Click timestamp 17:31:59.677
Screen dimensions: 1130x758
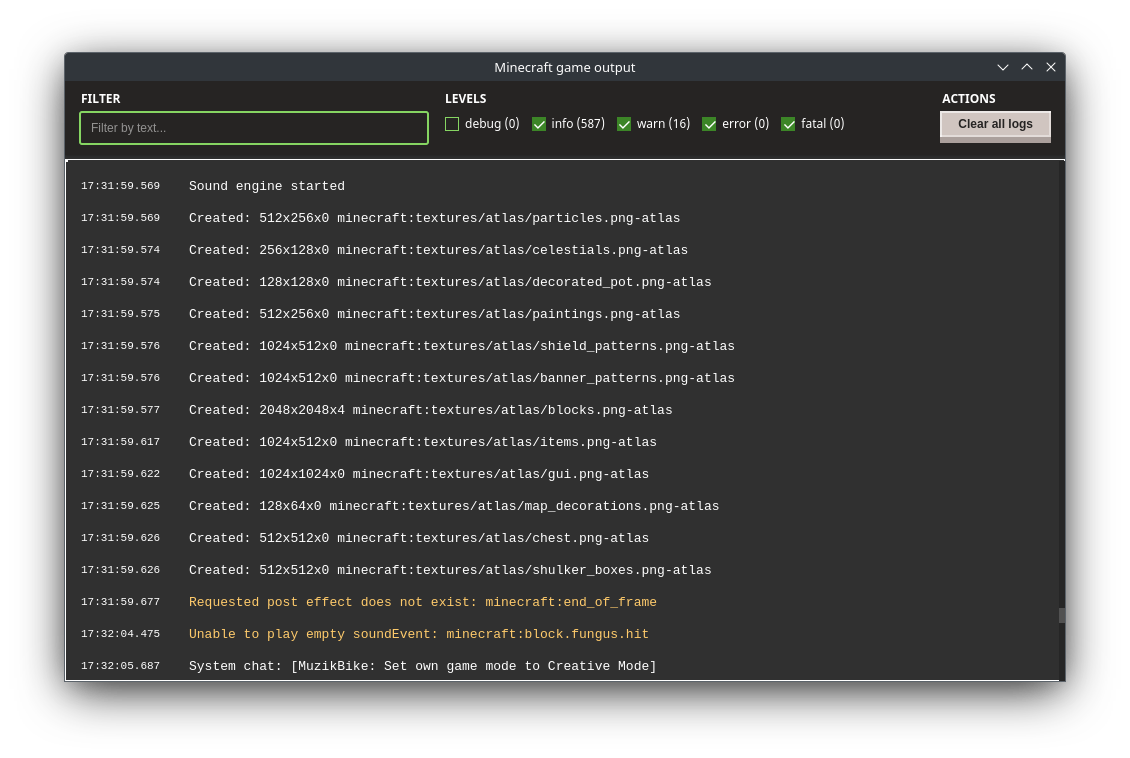[120, 602]
